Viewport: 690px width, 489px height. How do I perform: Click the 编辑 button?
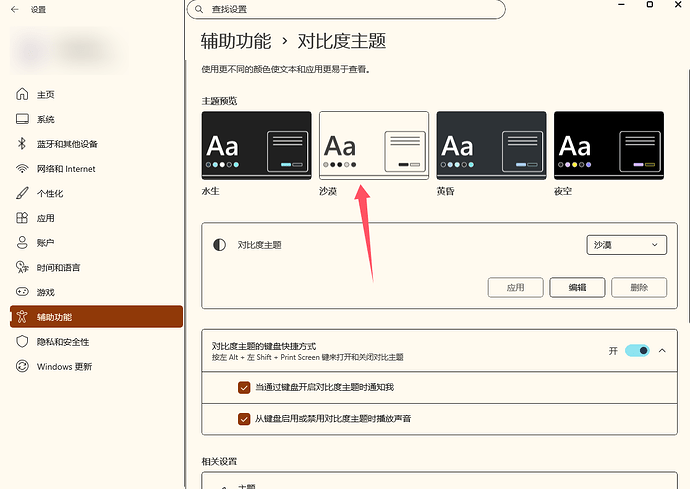point(577,287)
